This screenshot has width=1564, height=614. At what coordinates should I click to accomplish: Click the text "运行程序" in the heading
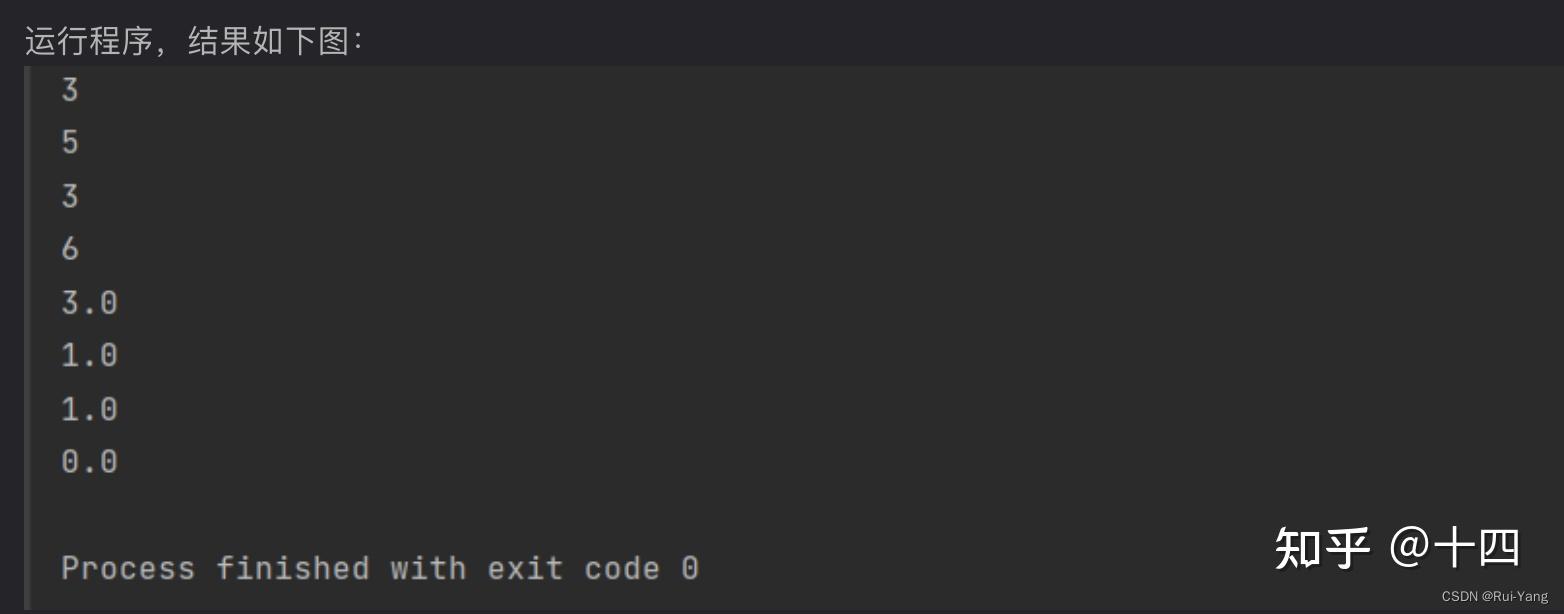(88, 41)
